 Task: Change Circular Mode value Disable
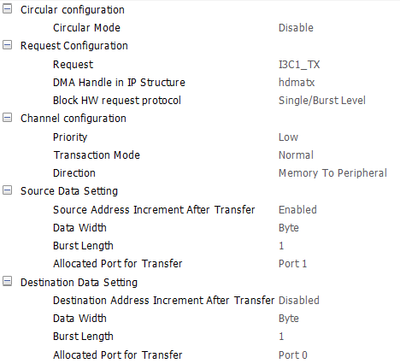(x=296, y=28)
